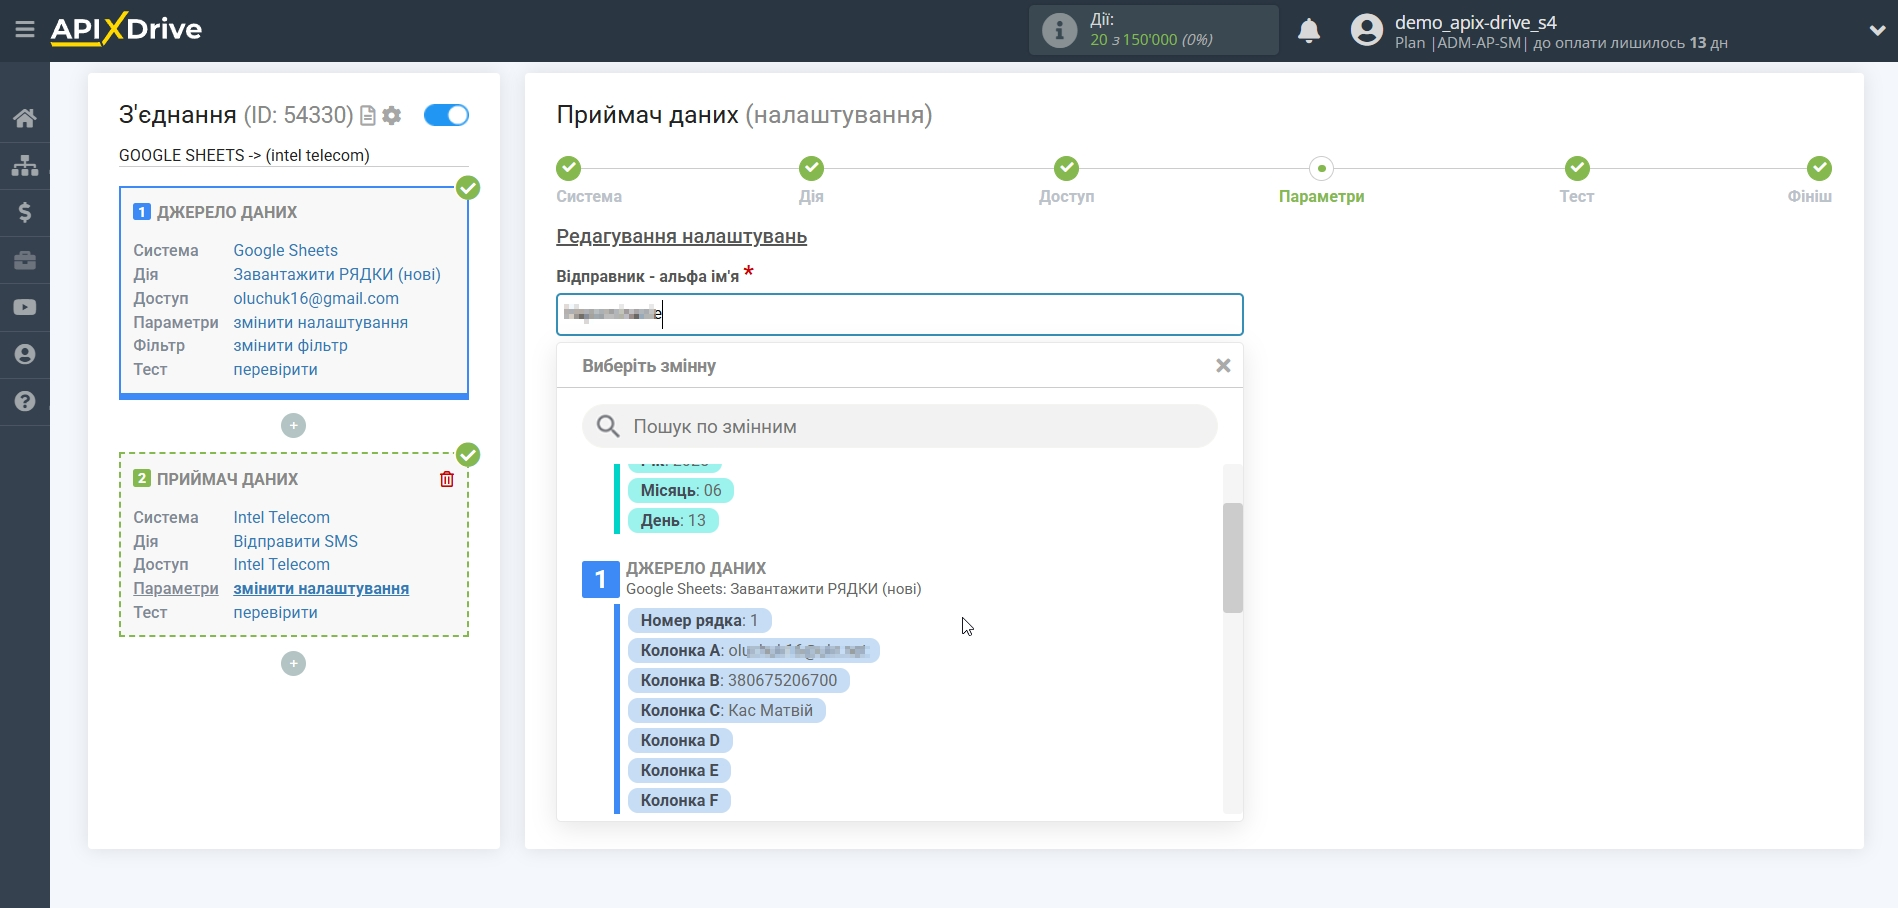The height and width of the screenshot is (908, 1898).
Task: Close the variable picker panel
Action: point(1222,366)
